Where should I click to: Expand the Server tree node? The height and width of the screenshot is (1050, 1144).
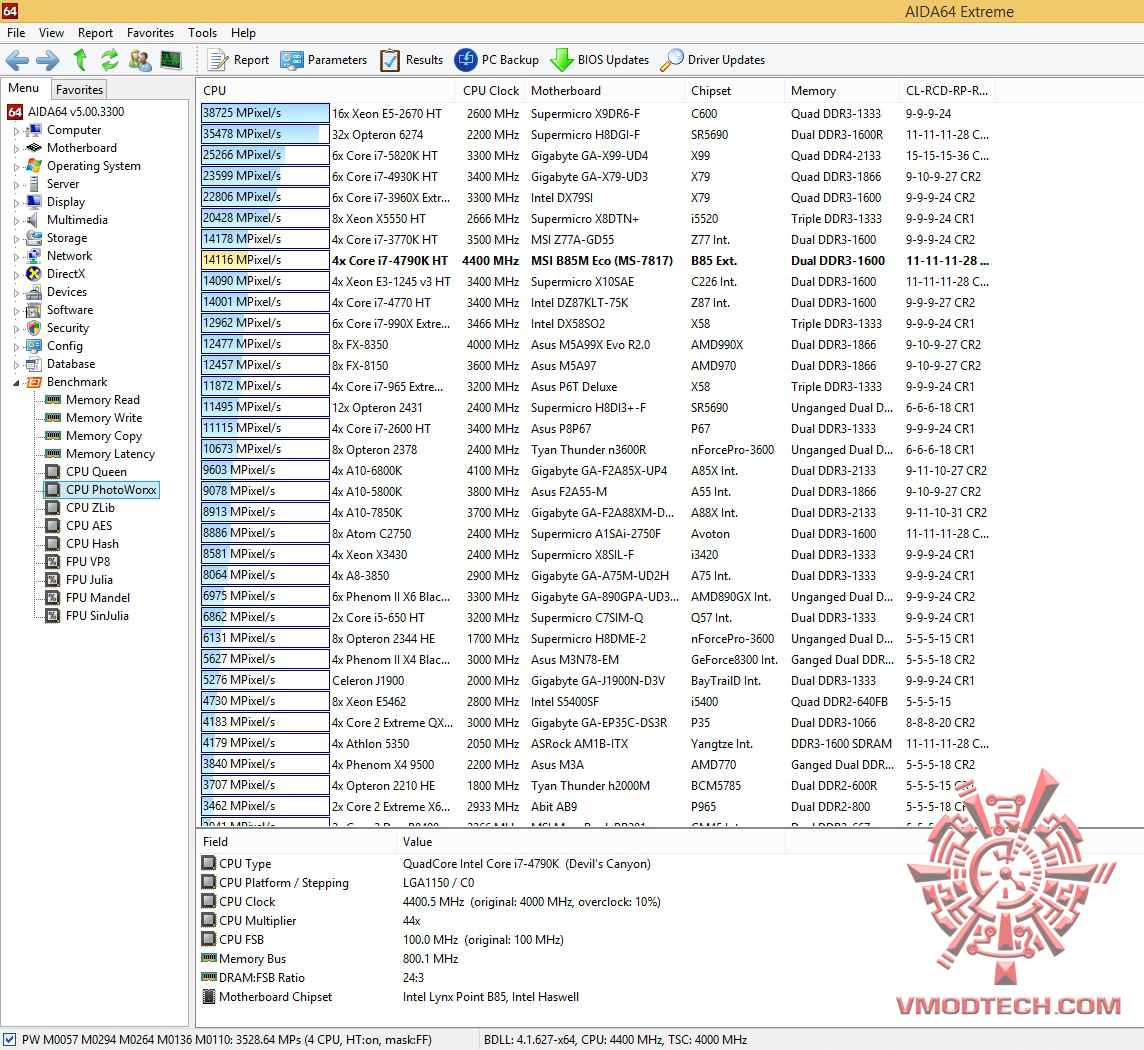tap(16, 185)
